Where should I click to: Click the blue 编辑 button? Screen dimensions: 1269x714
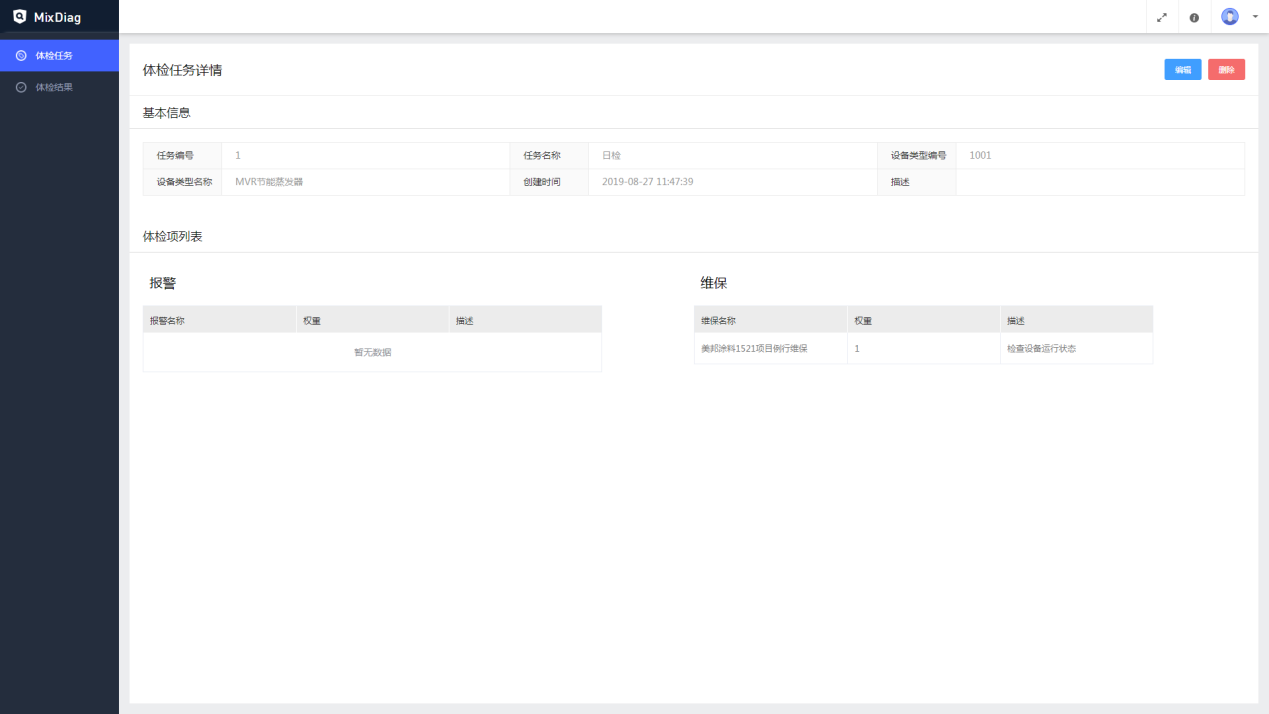(x=1182, y=70)
